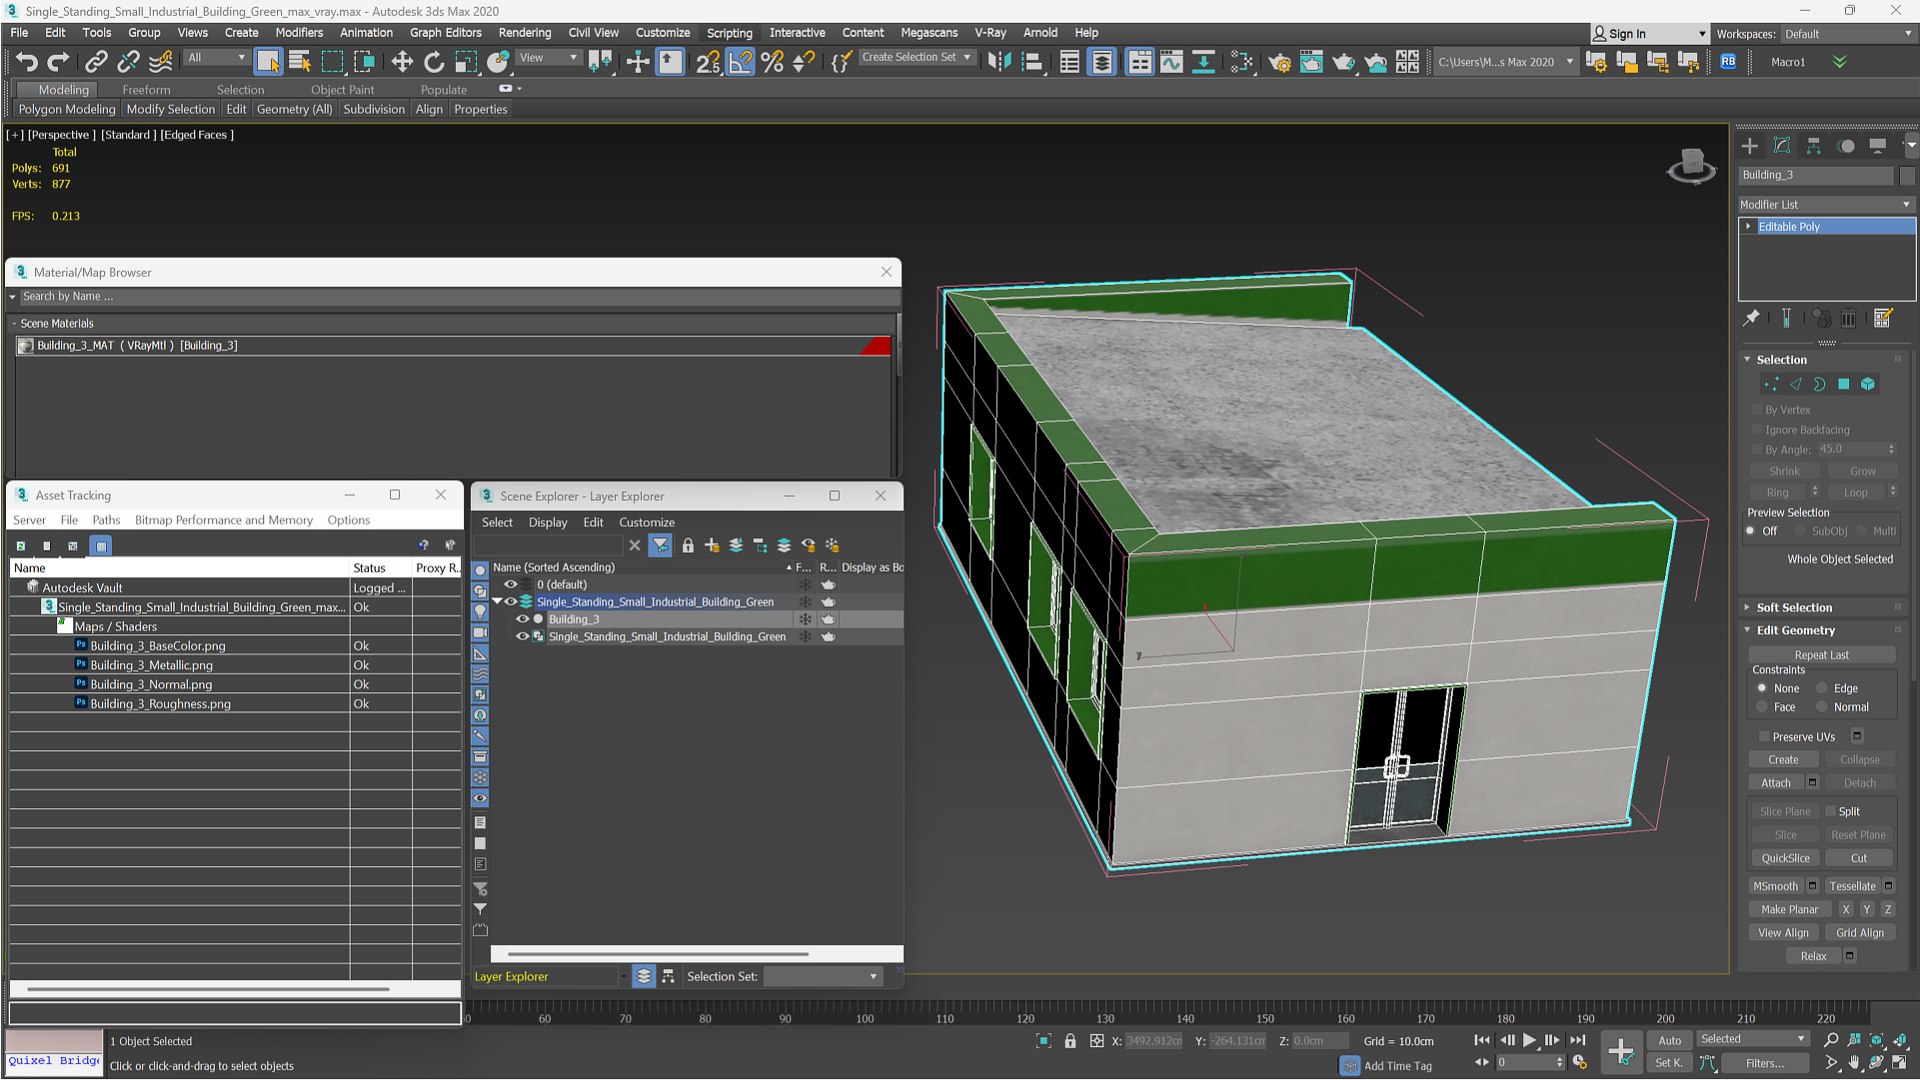Enable the Preserve UVs checkbox
This screenshot has height=1080, width=1920.
(1764, 737)
